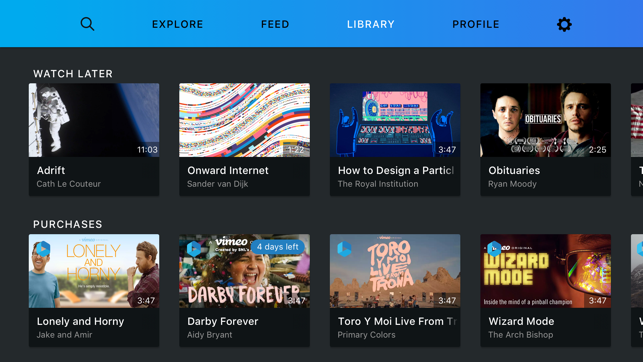Play Toro Y Moi Live From Trona thumbnail
643x362 pixels.
(395, 271)
